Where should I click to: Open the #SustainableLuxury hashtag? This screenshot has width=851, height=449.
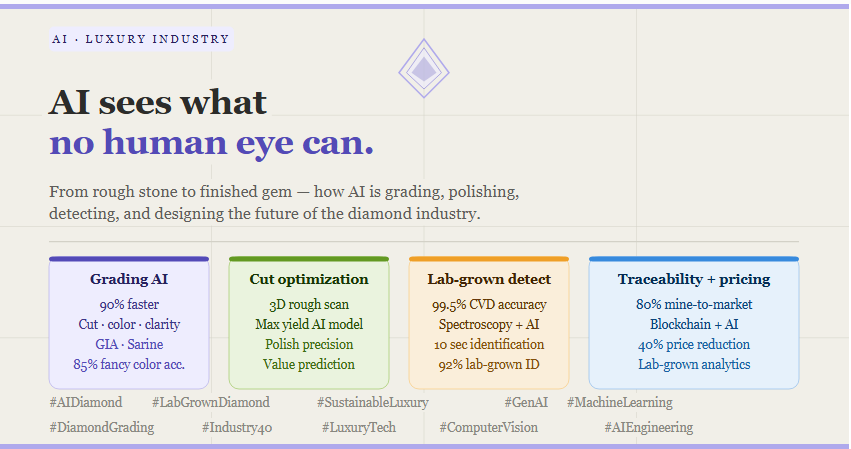click(373, 402)
